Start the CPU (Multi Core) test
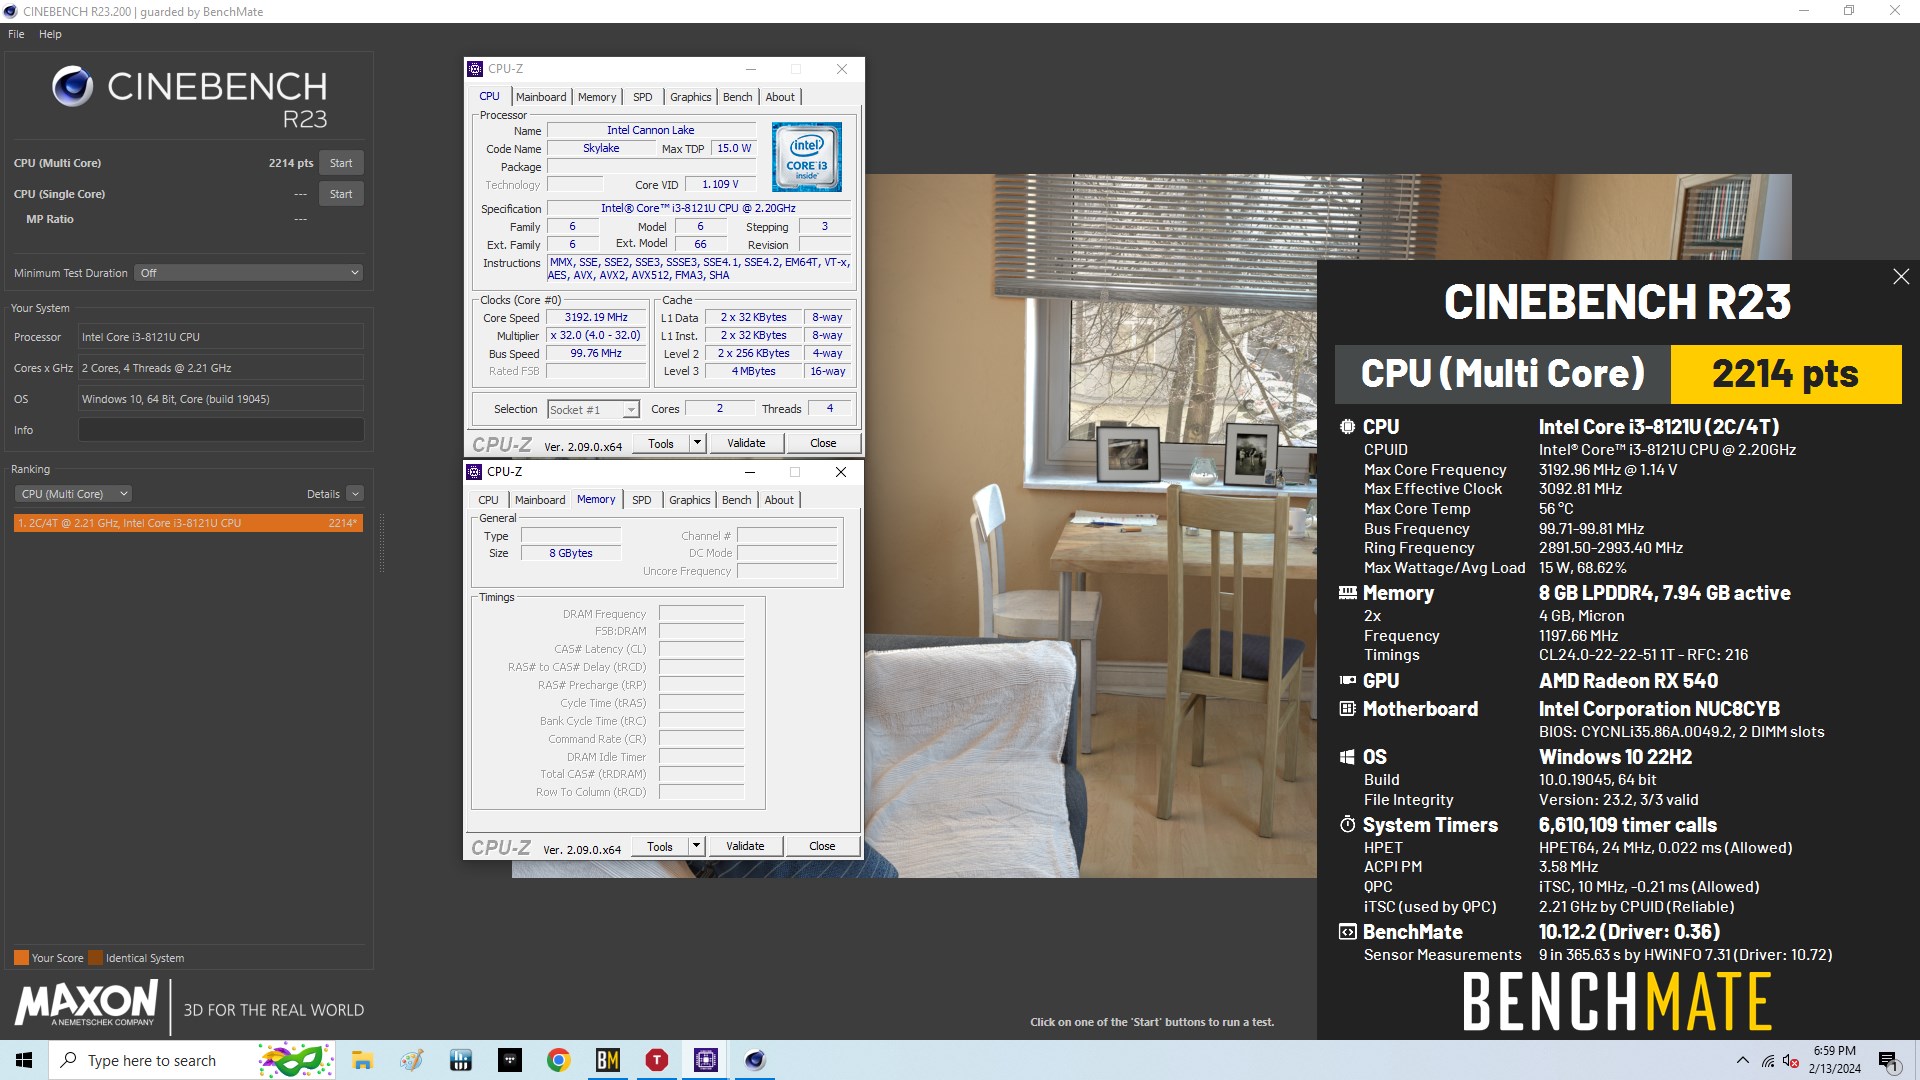Screen dimensions: 1920x1080 point(341,163)
